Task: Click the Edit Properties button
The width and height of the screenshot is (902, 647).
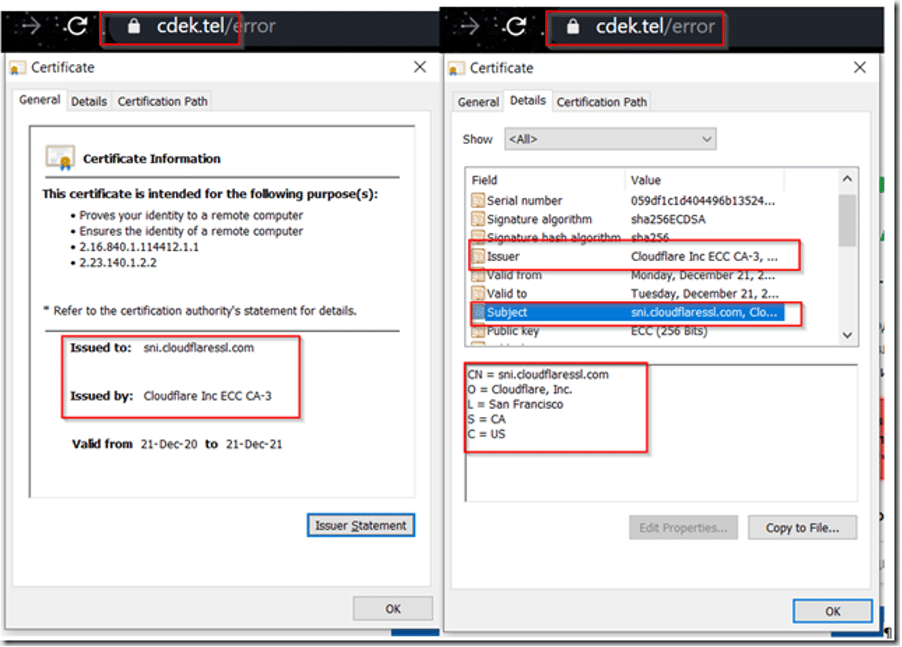Action: pyautogui.click(x=683, y=527)
